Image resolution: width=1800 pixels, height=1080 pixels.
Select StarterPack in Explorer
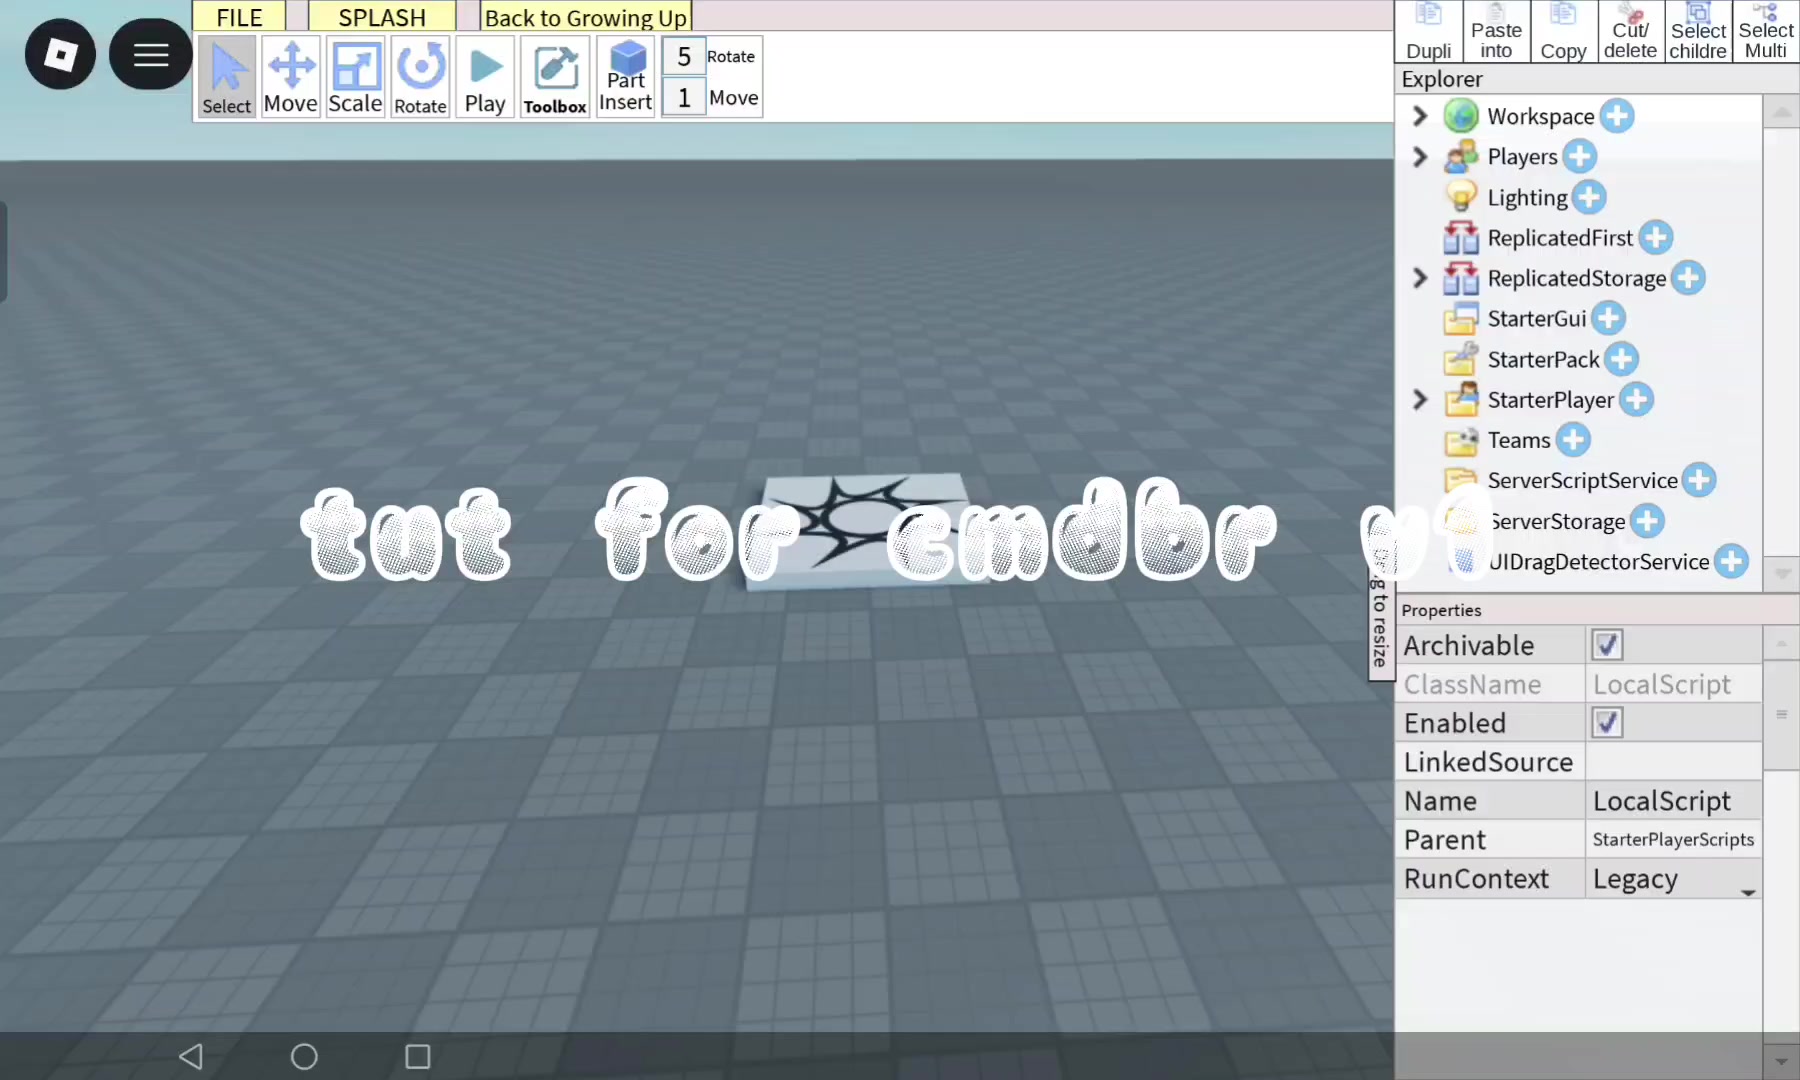[x=1543, y=359]
